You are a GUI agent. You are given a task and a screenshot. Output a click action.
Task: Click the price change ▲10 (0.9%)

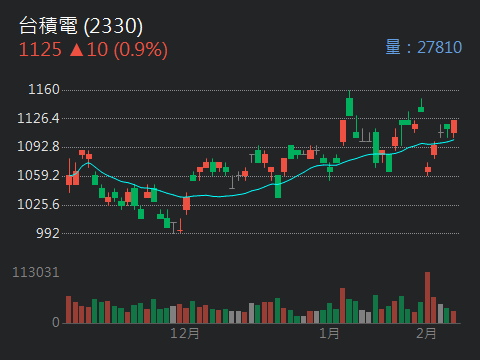(x=119, y=50)
